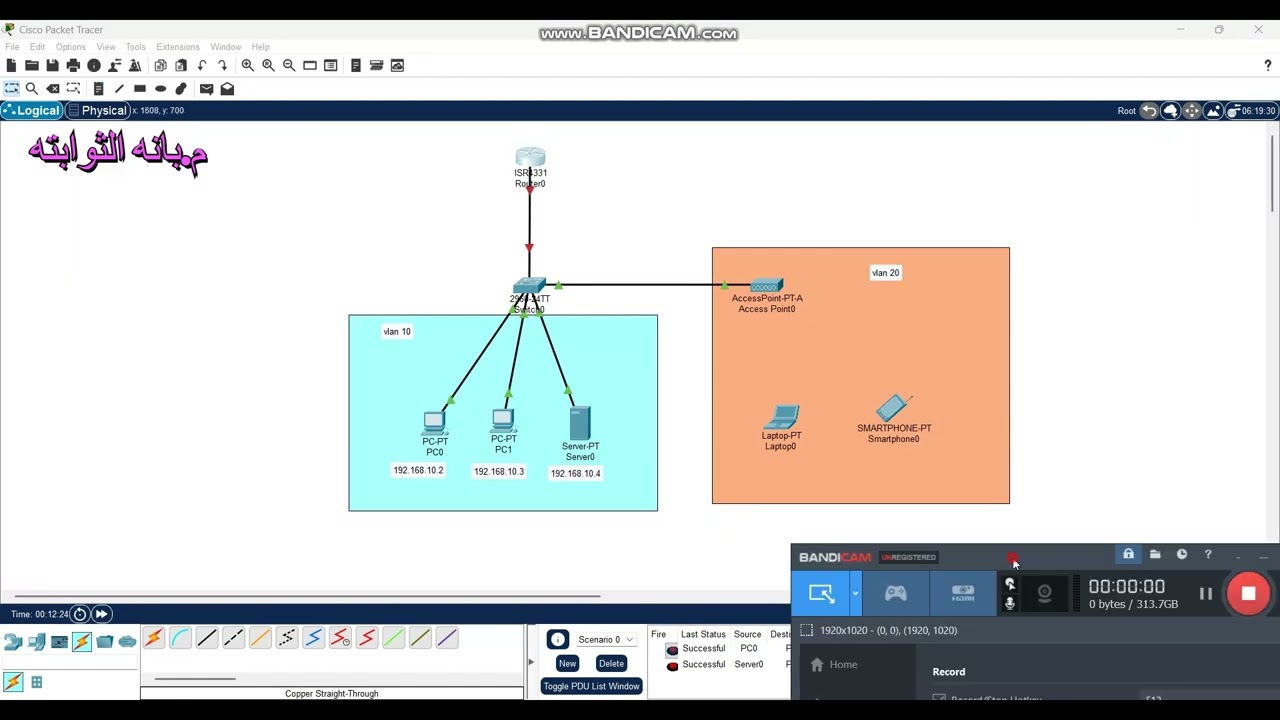Open the Extensions menu

[x=178, y=47]
